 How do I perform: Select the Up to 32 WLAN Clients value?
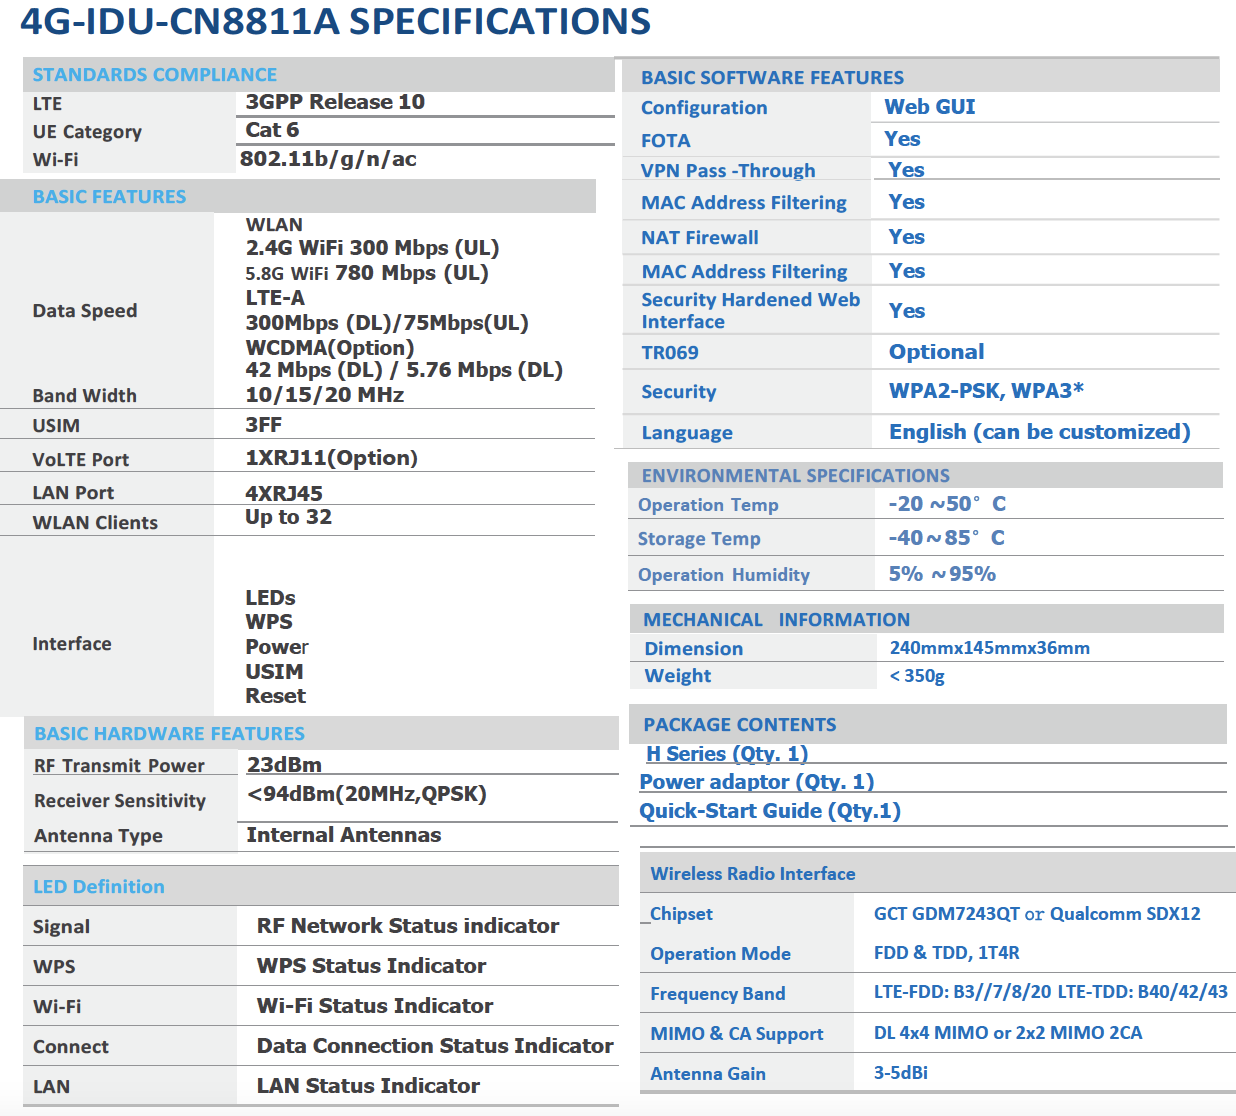(288, 517)
